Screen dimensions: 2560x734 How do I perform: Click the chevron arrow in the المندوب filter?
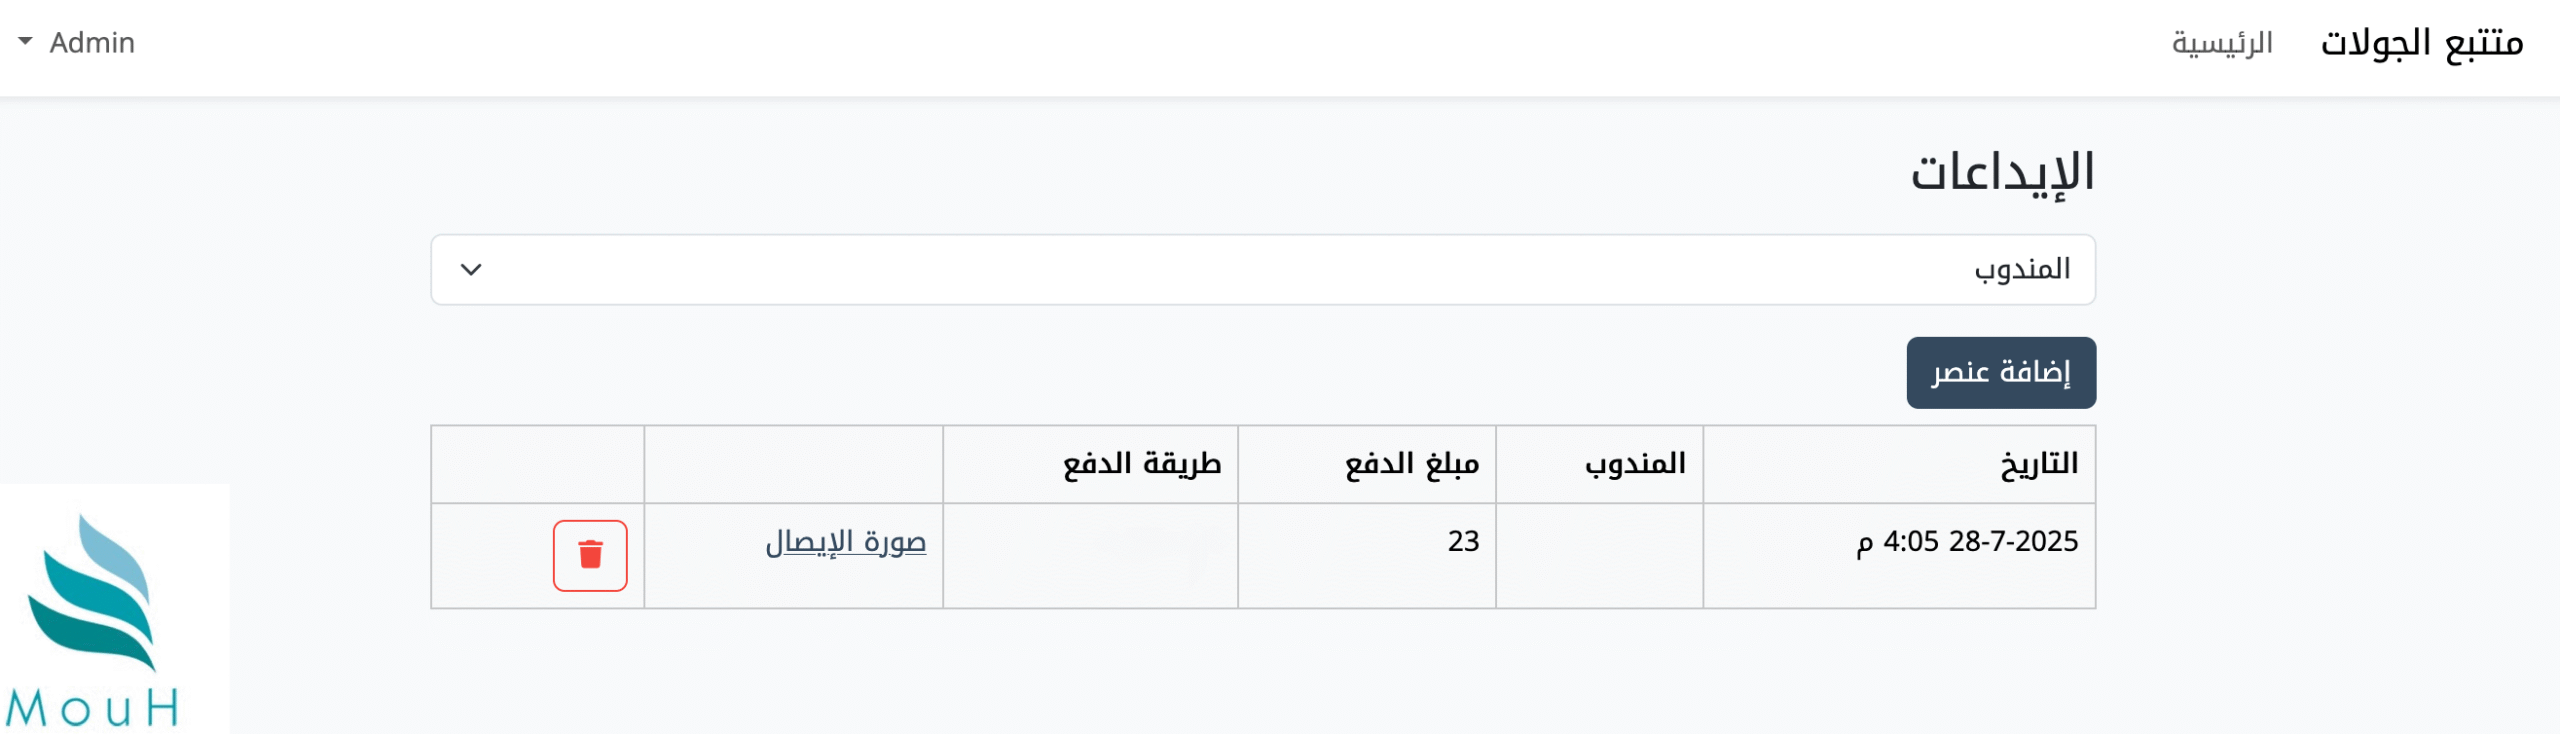(x=471, y=269)
